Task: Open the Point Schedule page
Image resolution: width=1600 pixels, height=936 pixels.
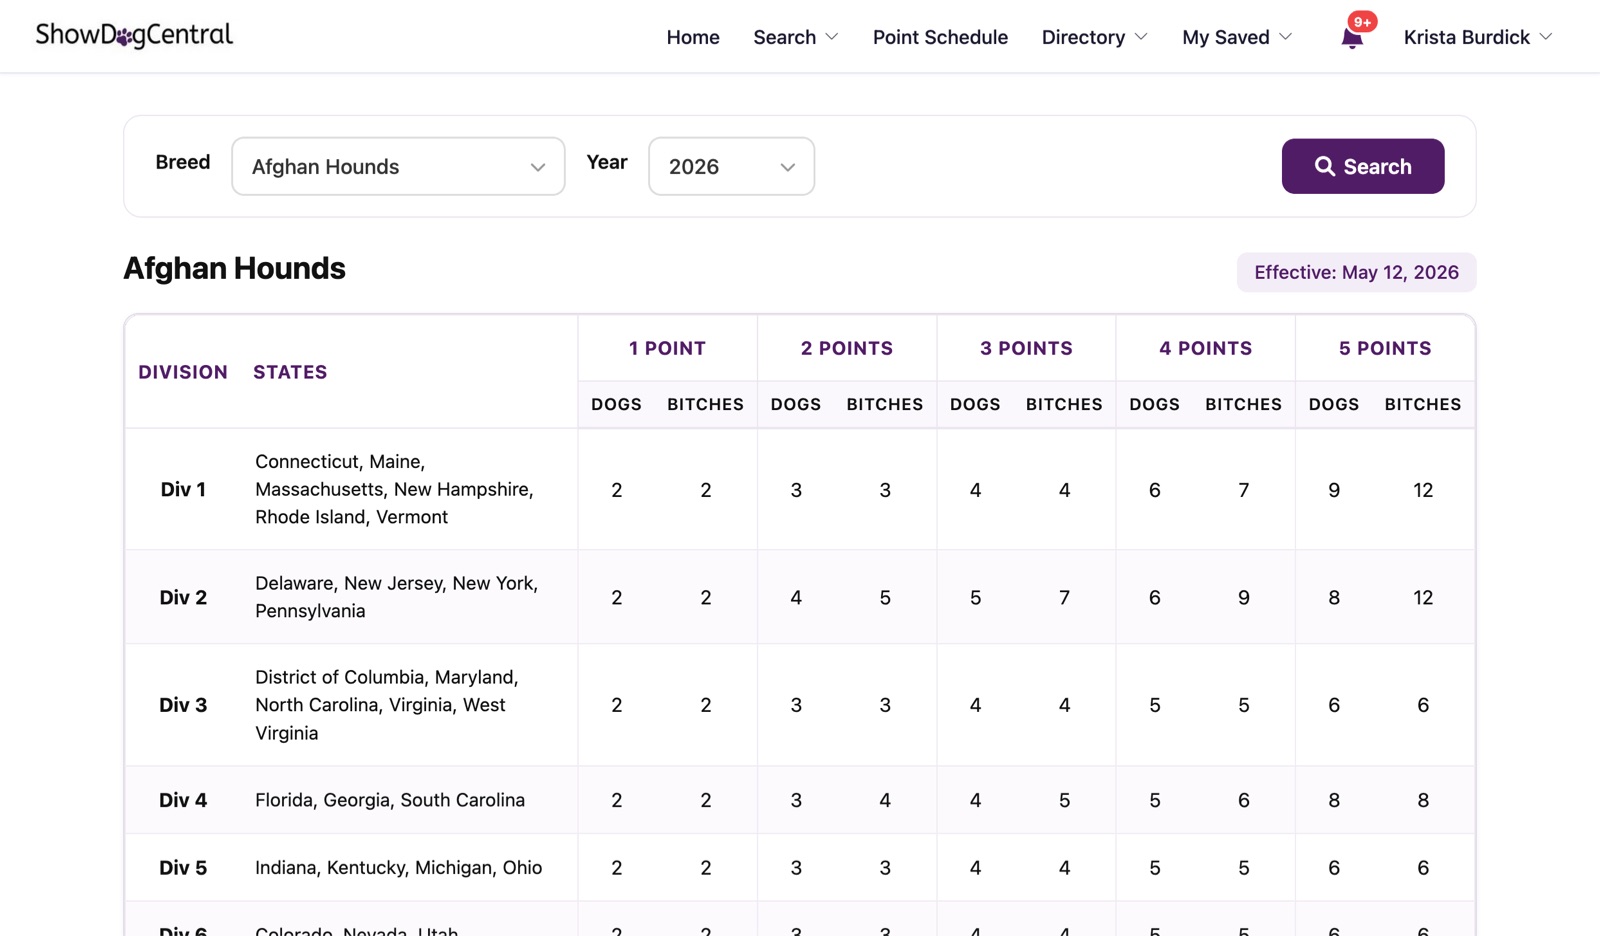Action: point(940,37)
